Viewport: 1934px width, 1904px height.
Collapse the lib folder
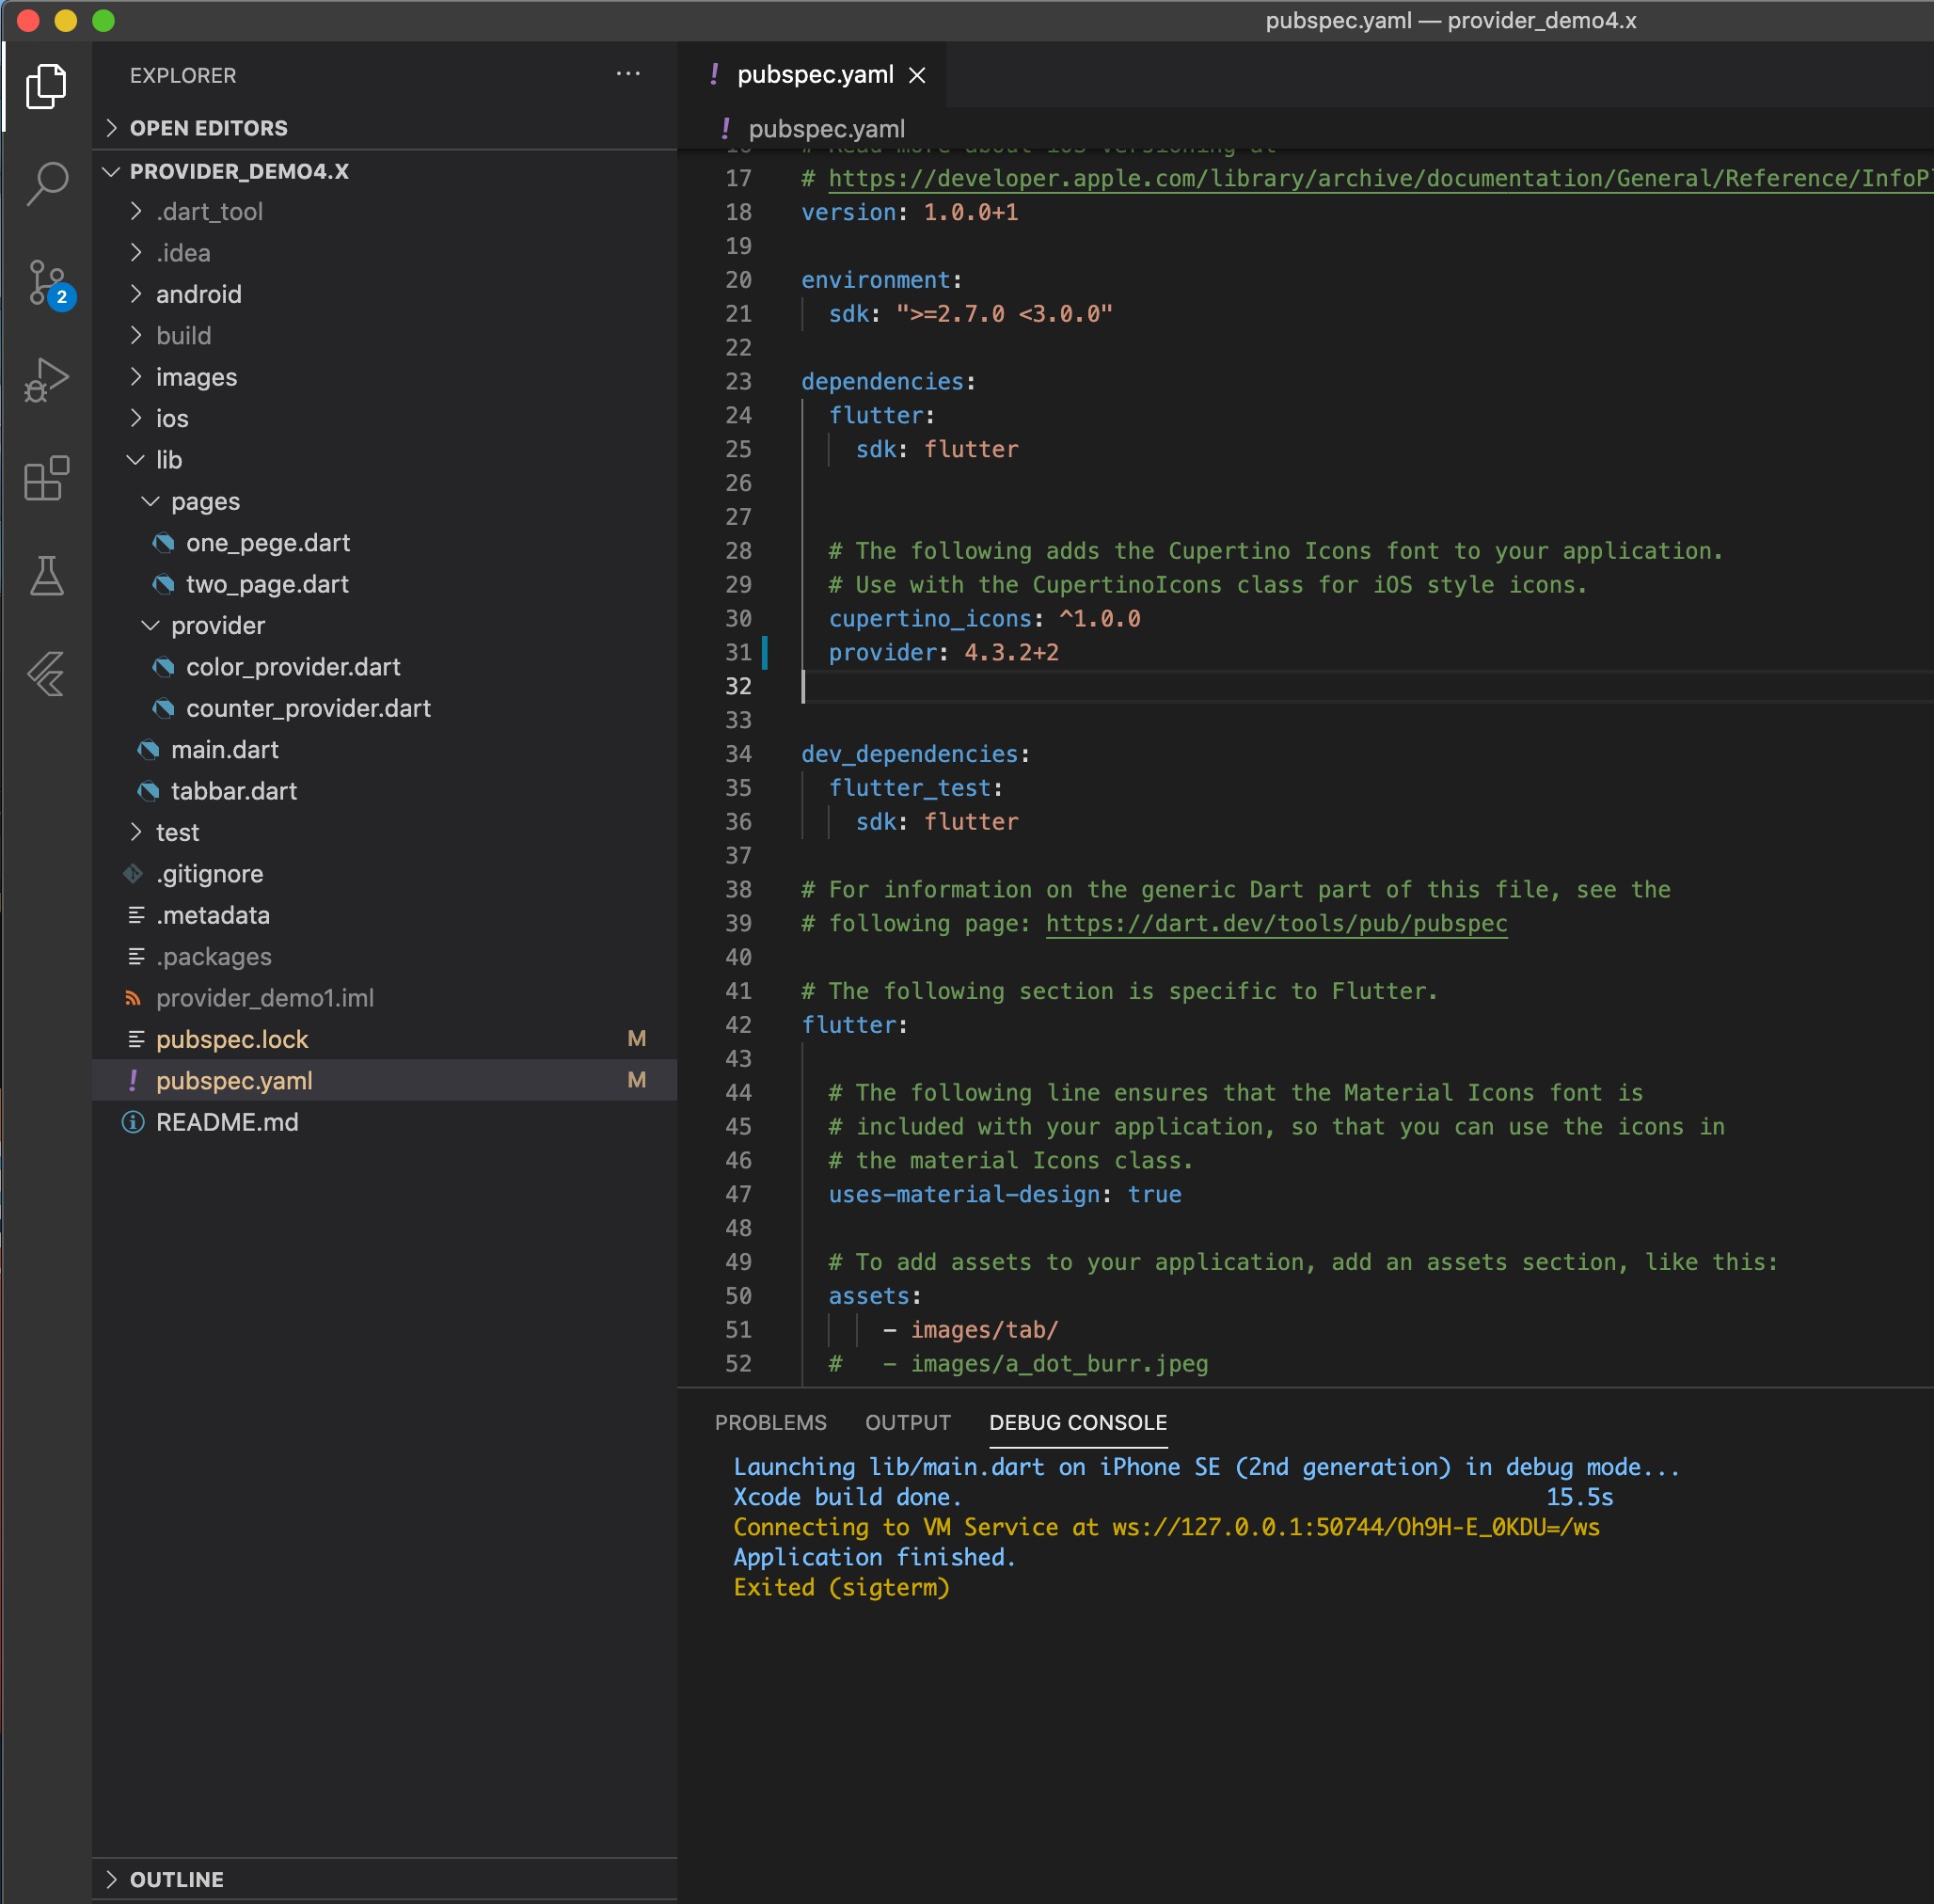coord(168,460)
